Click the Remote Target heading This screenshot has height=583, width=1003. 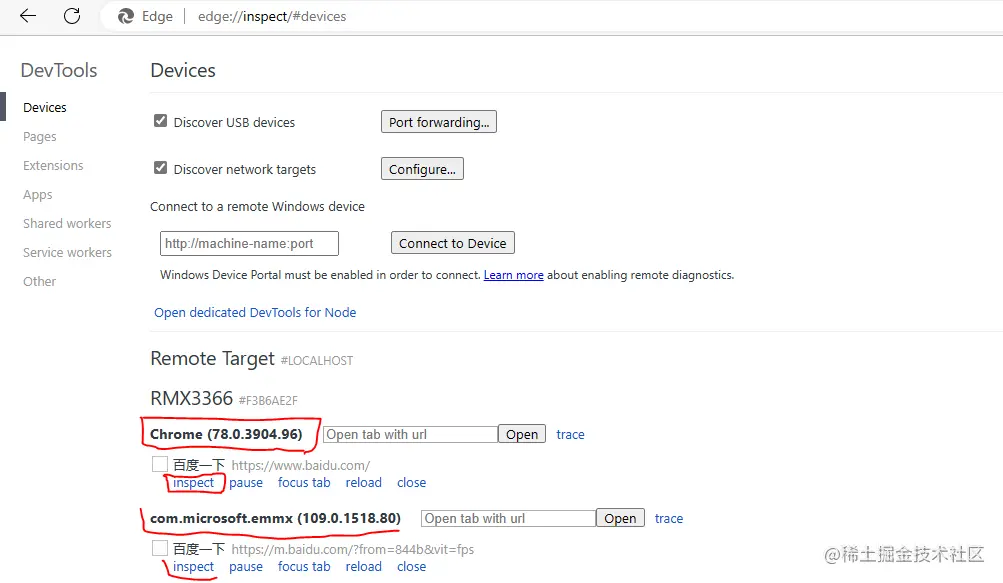click(x=212, y=358)
